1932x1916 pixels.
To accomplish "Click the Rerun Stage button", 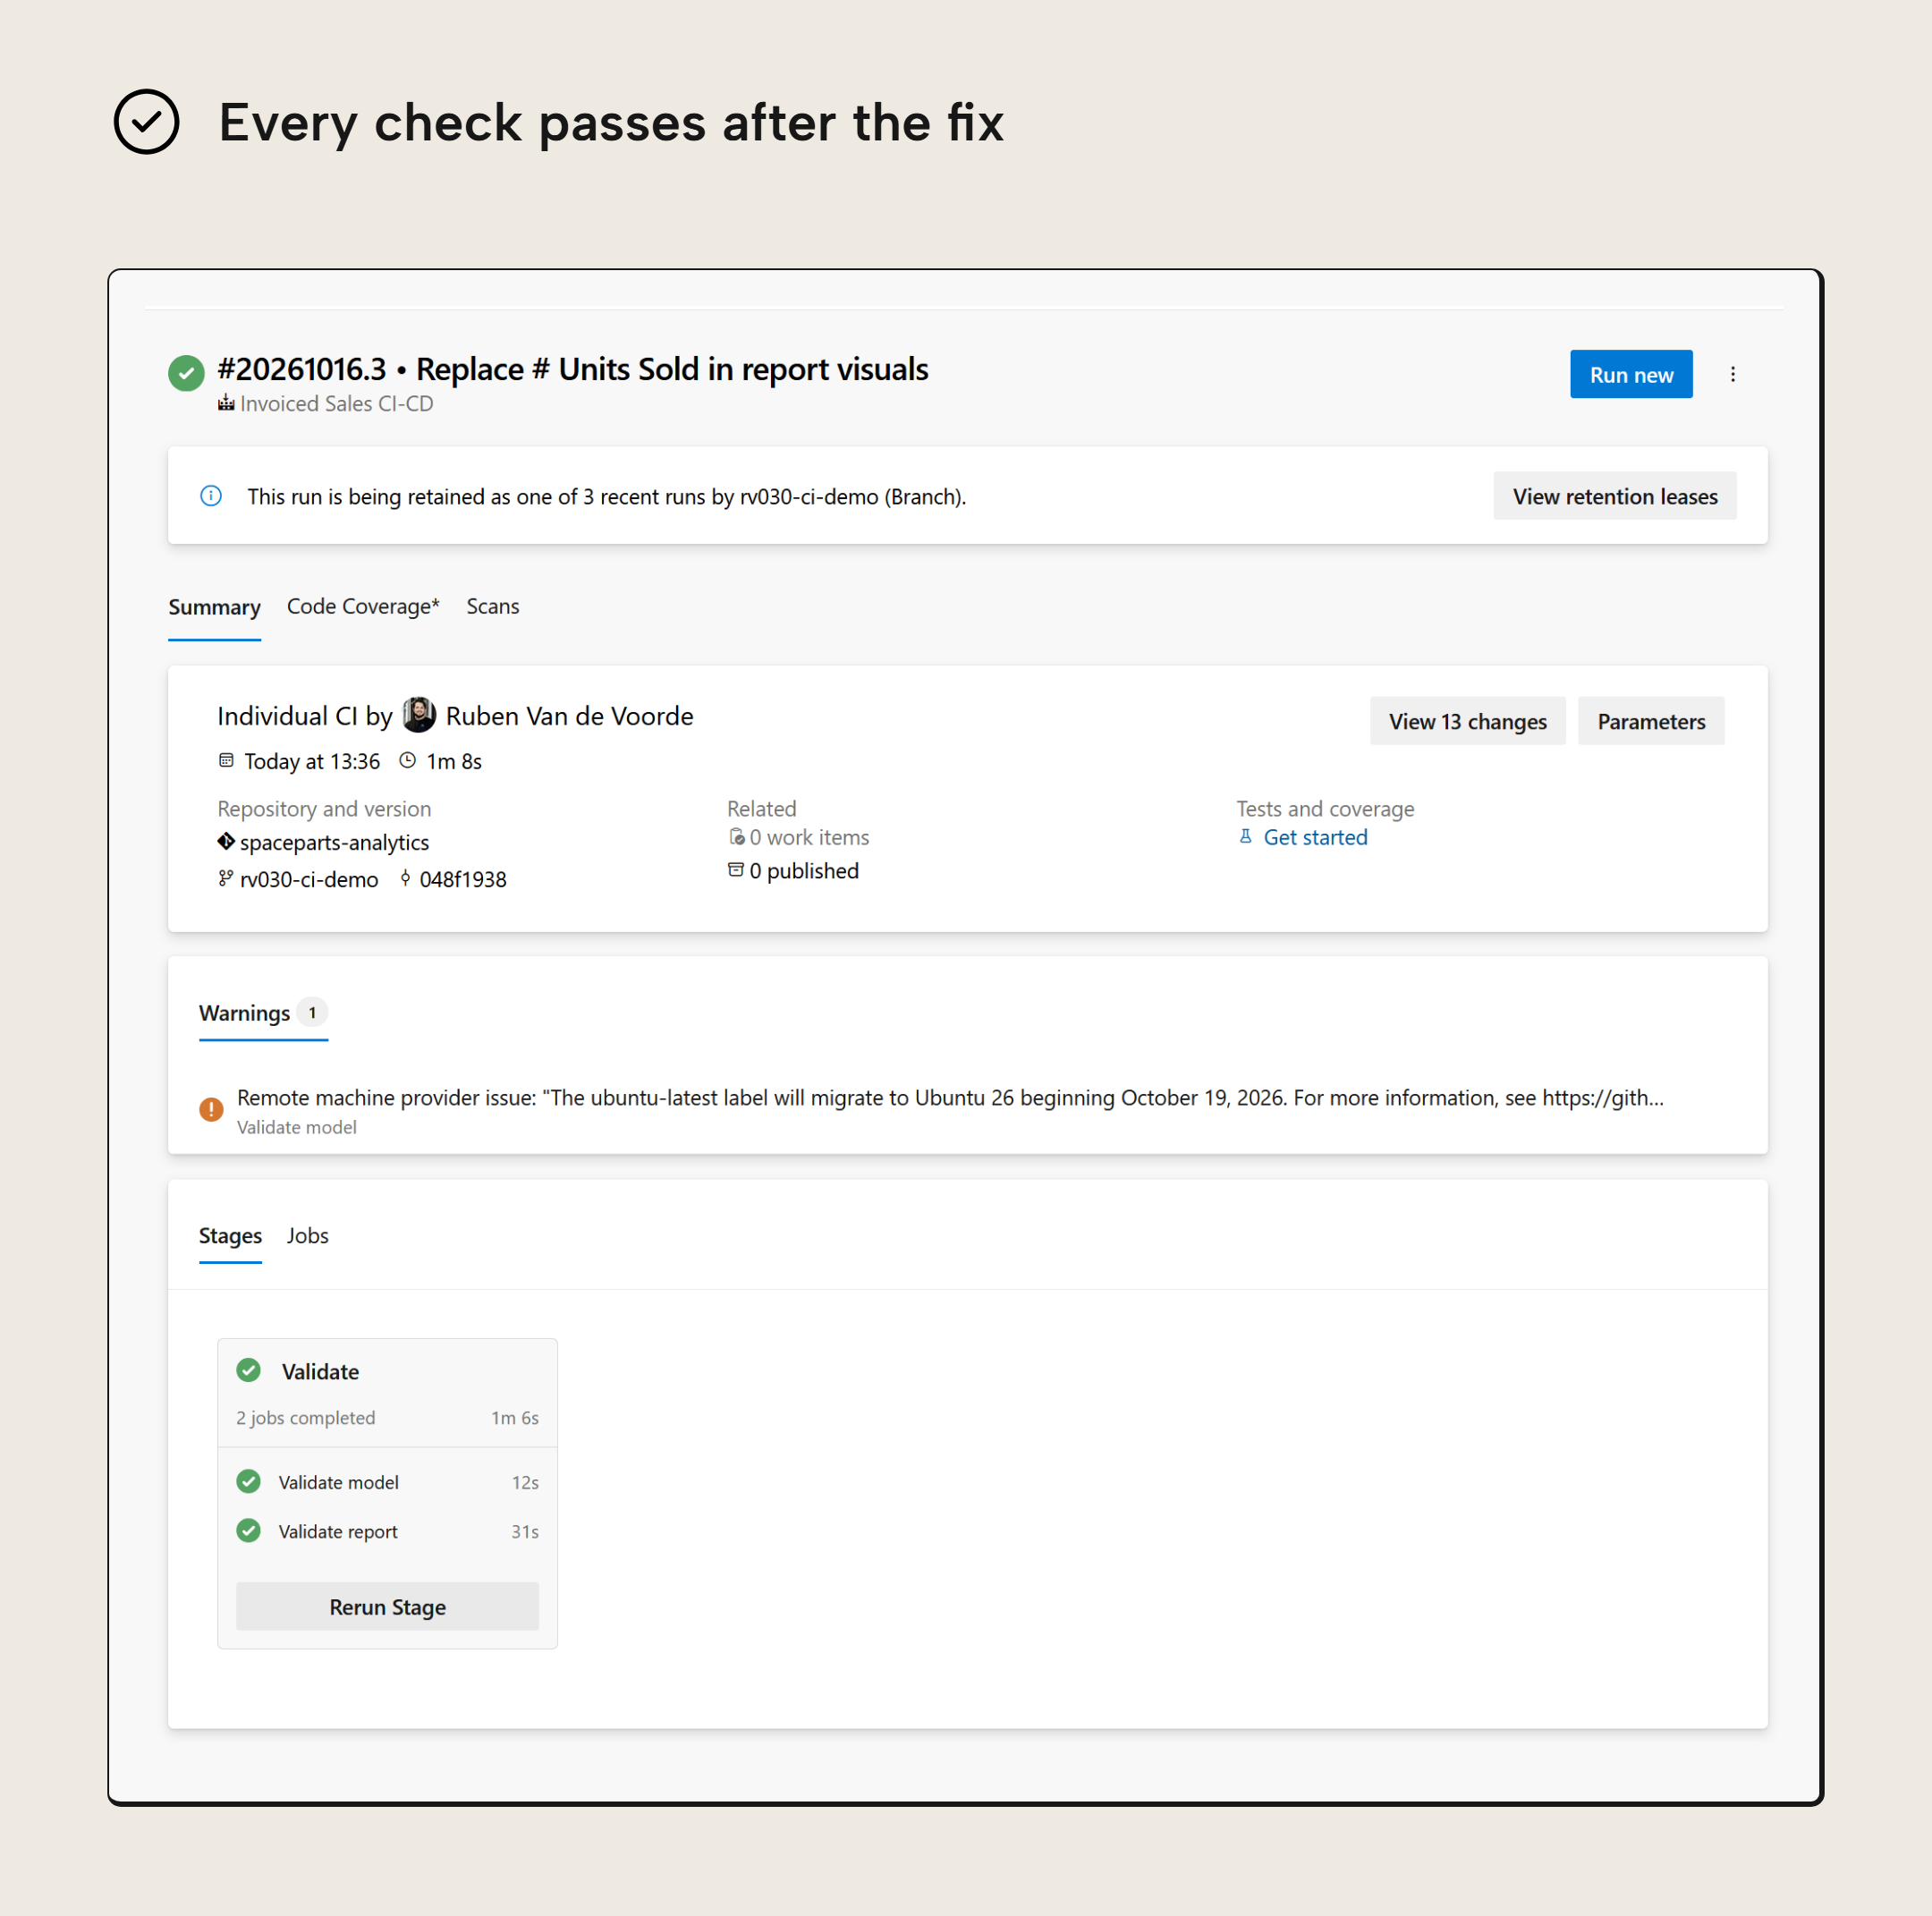I will (387, 1607).
